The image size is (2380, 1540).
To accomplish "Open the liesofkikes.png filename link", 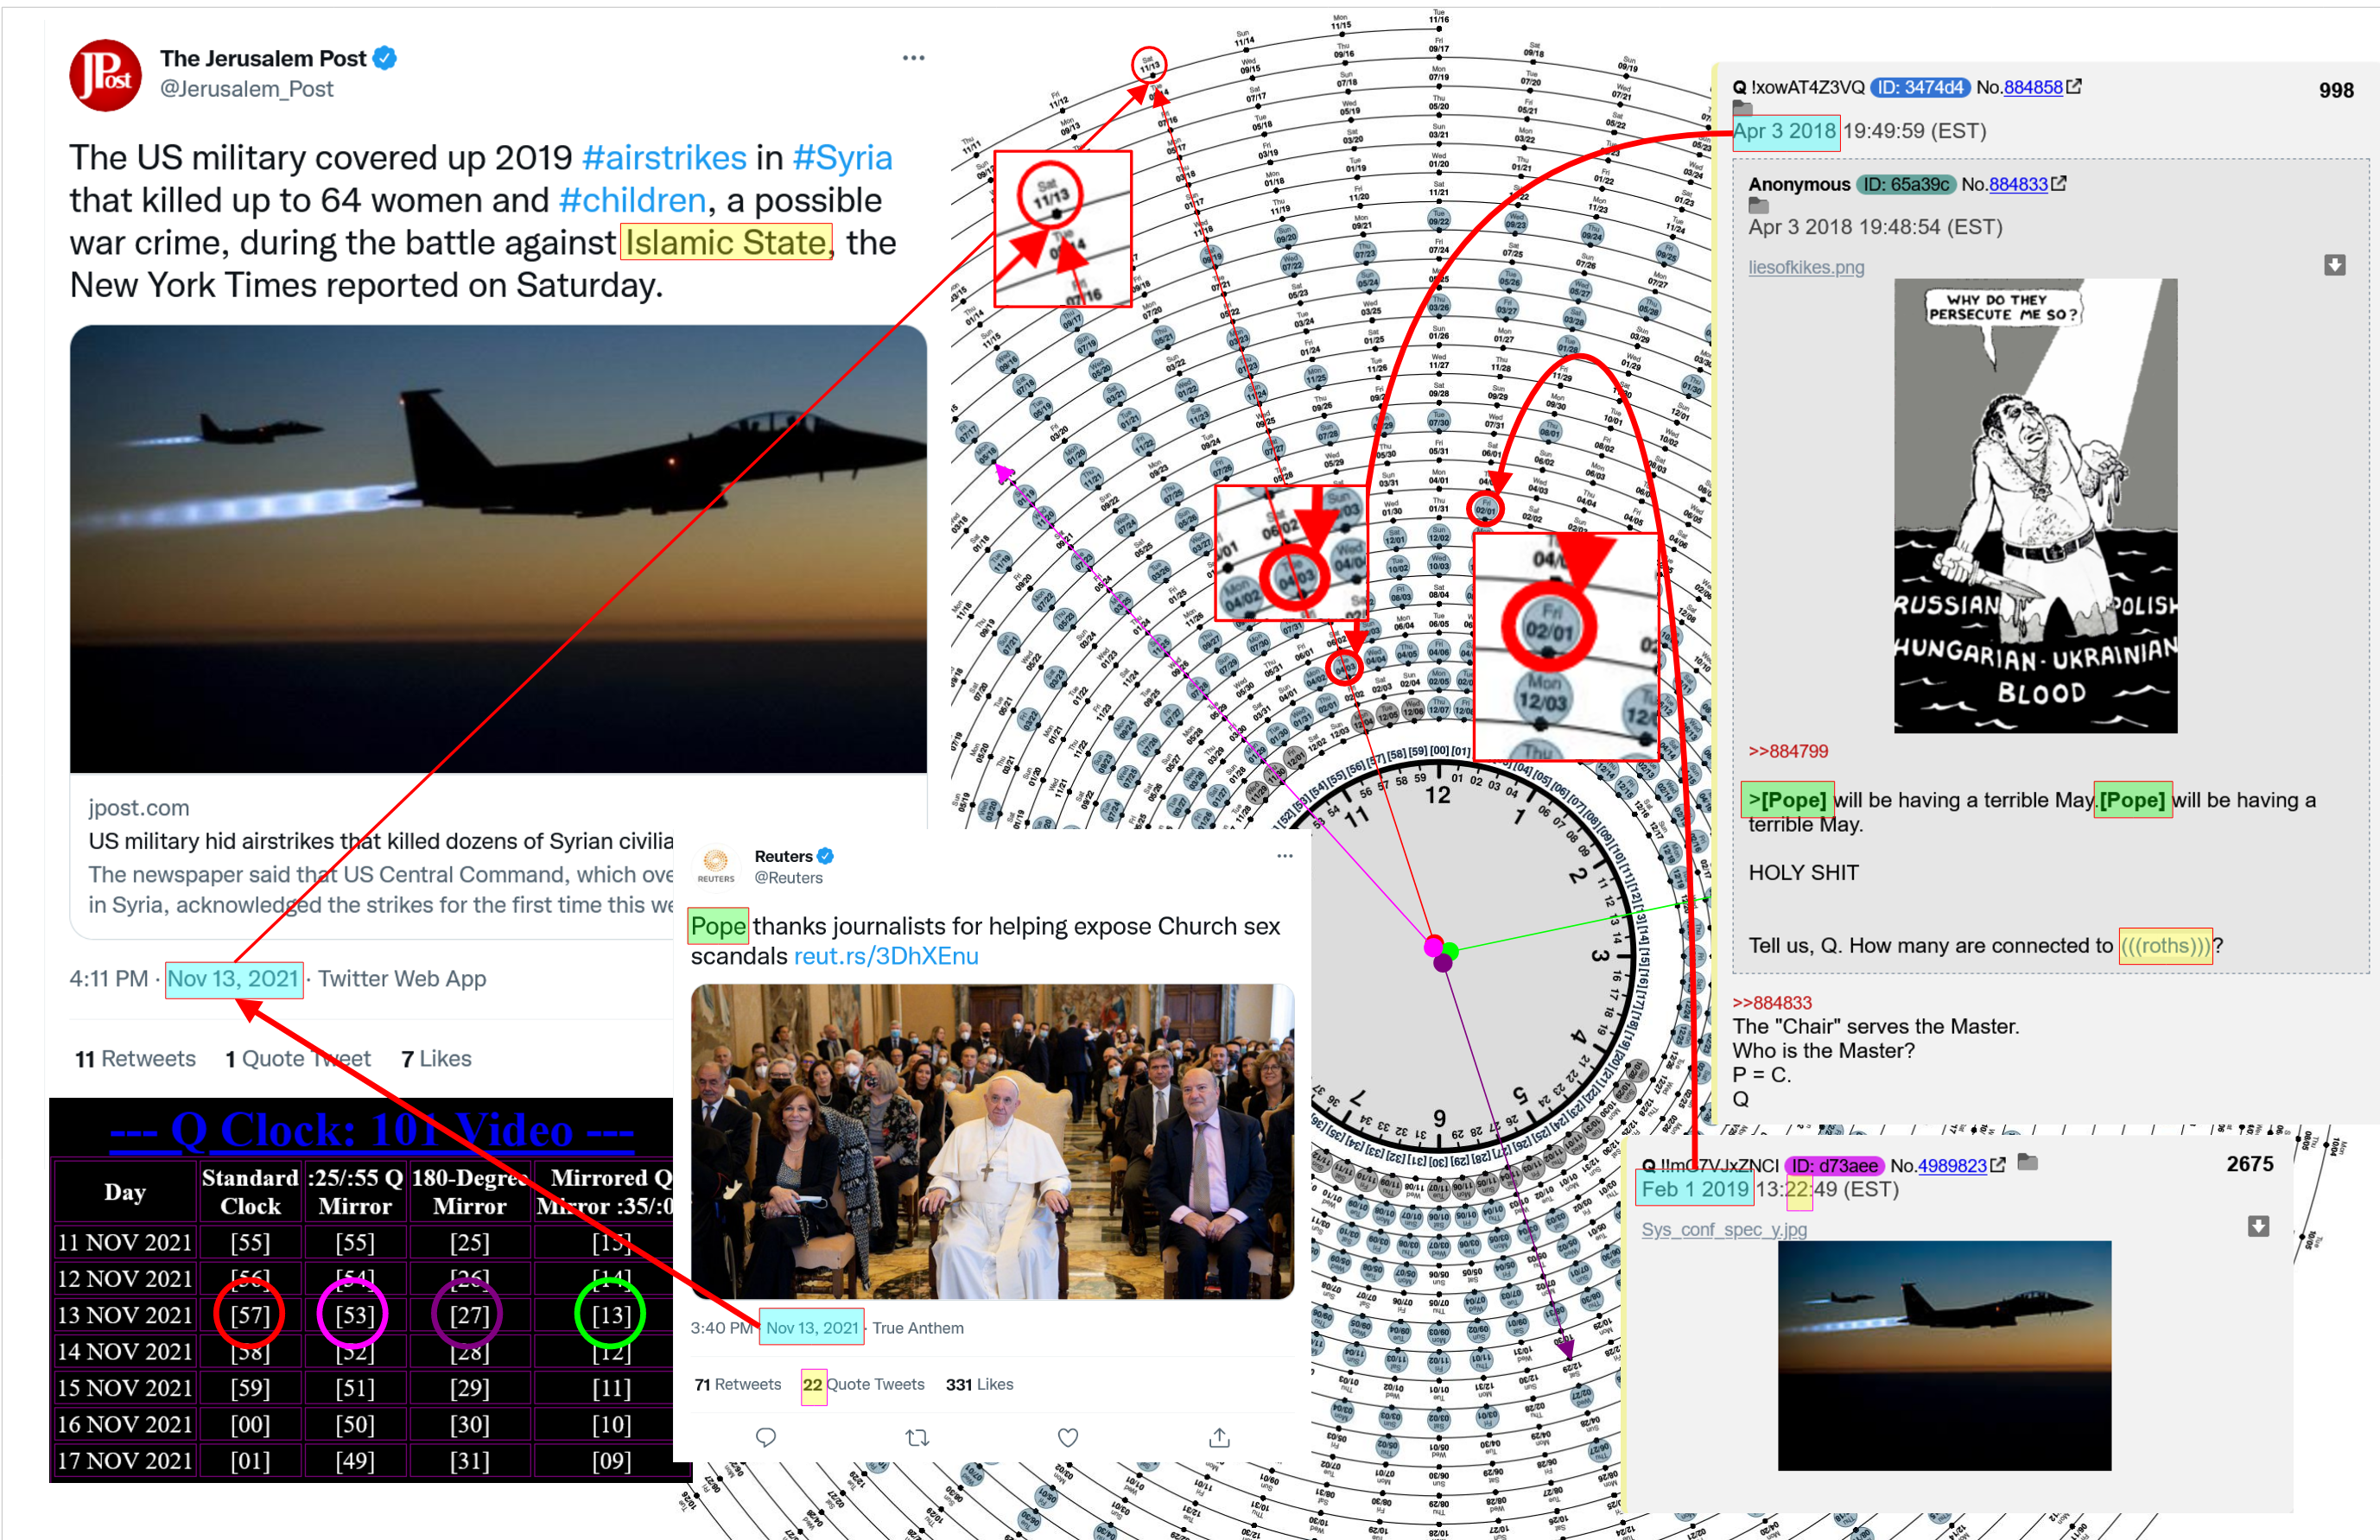I will pos(1806,267).
